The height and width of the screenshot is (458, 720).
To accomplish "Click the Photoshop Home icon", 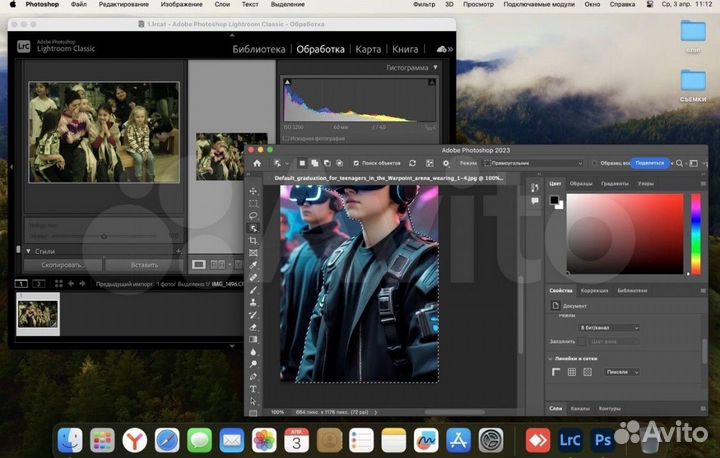I will [257, 162].
